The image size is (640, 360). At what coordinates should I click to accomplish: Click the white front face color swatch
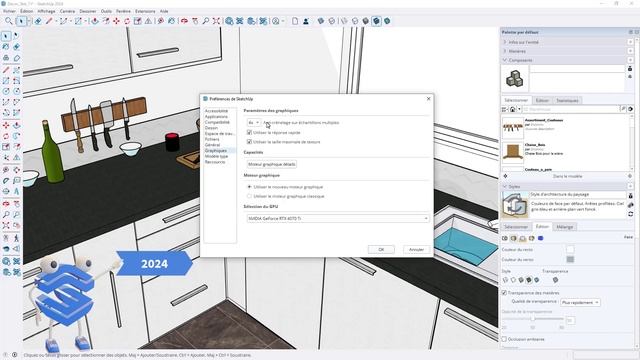point(570,249)
